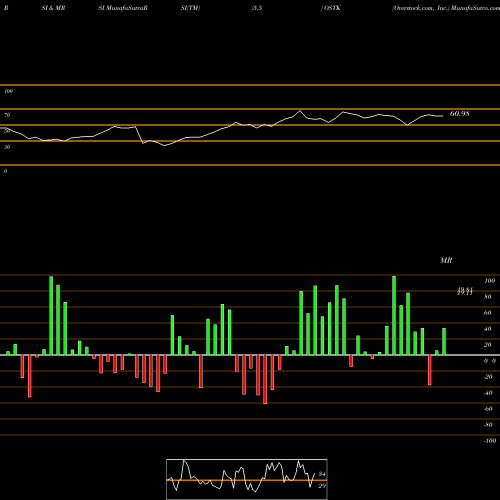Click the RSI axis label "100" on the left
This screenshot has height=500, width=500.
(8, 91)
